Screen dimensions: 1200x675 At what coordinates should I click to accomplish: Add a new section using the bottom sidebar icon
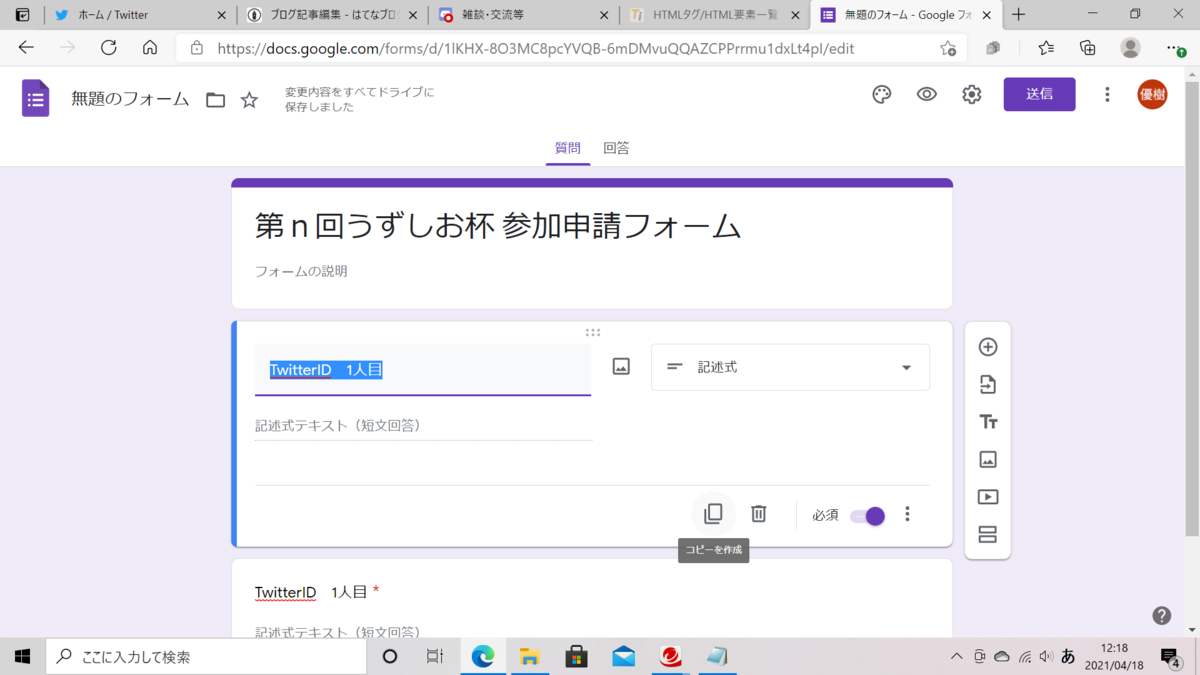(987, 534)
